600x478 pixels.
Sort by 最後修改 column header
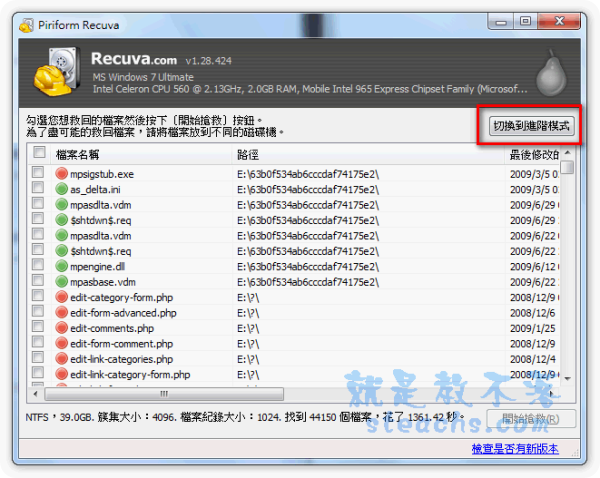(x=533, y=155)
